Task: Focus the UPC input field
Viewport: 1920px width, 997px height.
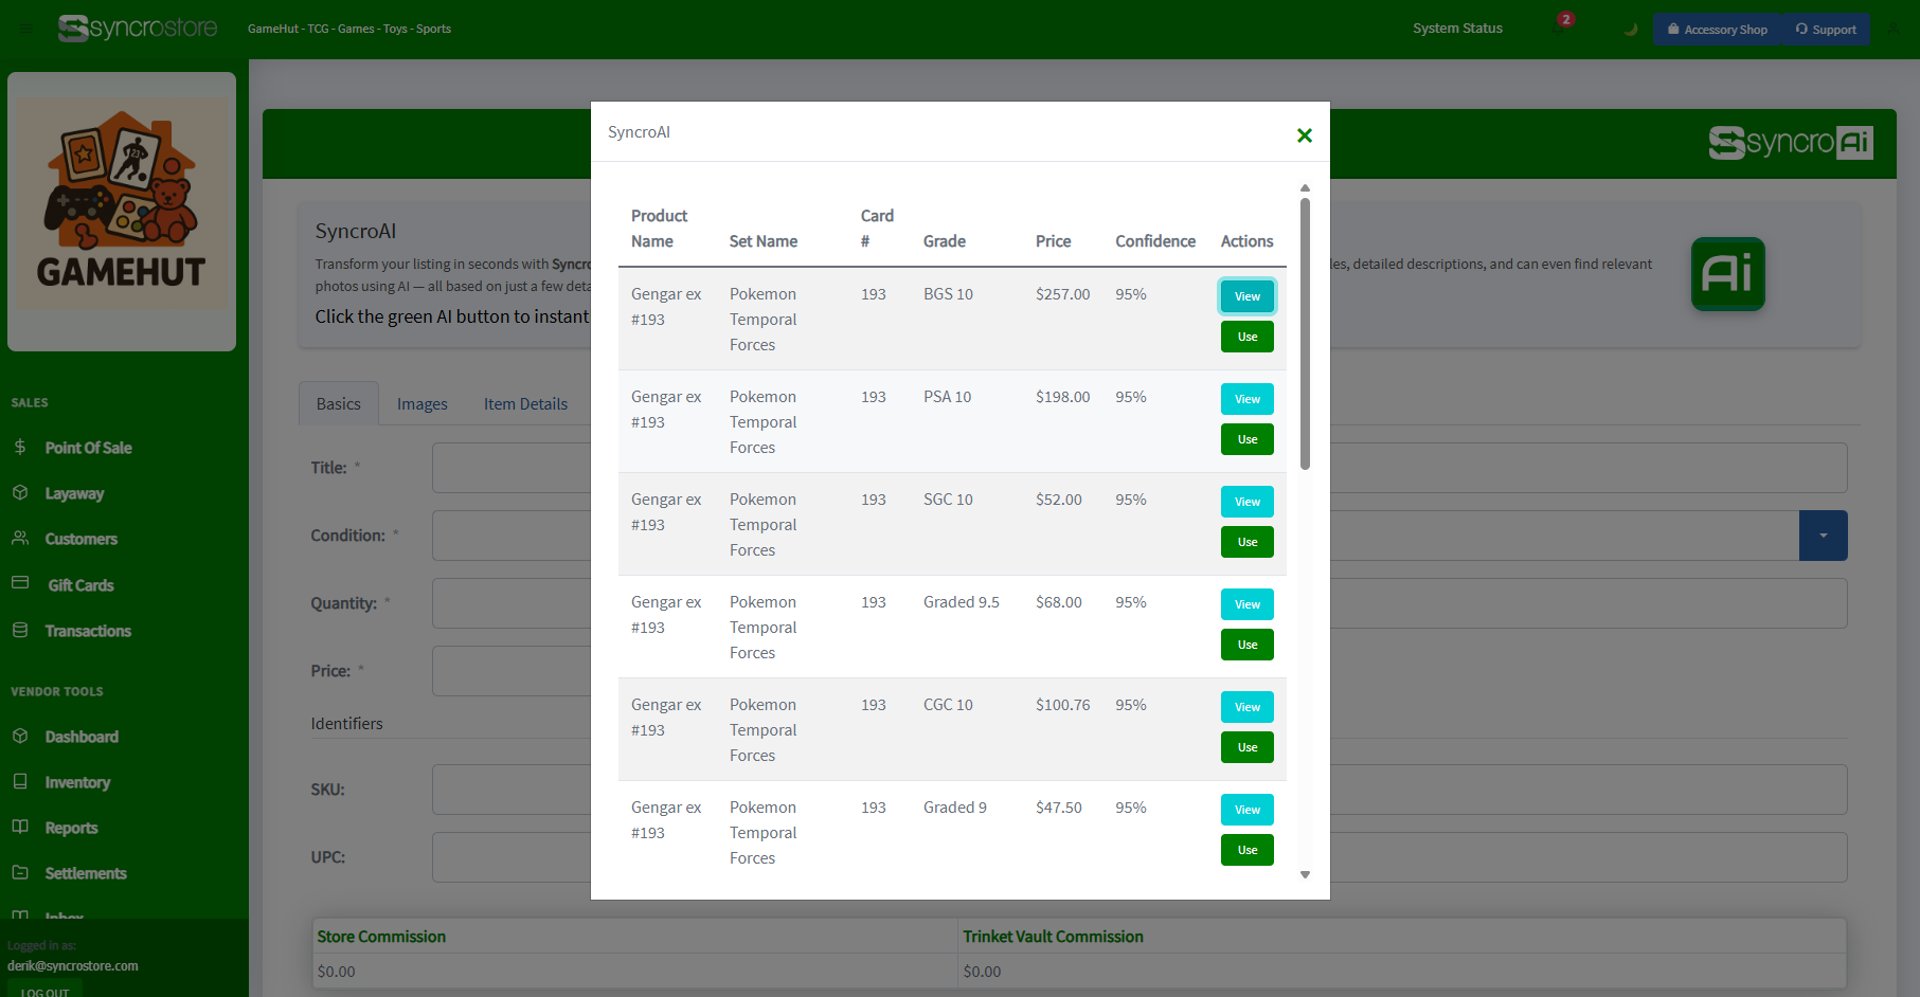Action: pyautogui.click(x=1139, y=858)
